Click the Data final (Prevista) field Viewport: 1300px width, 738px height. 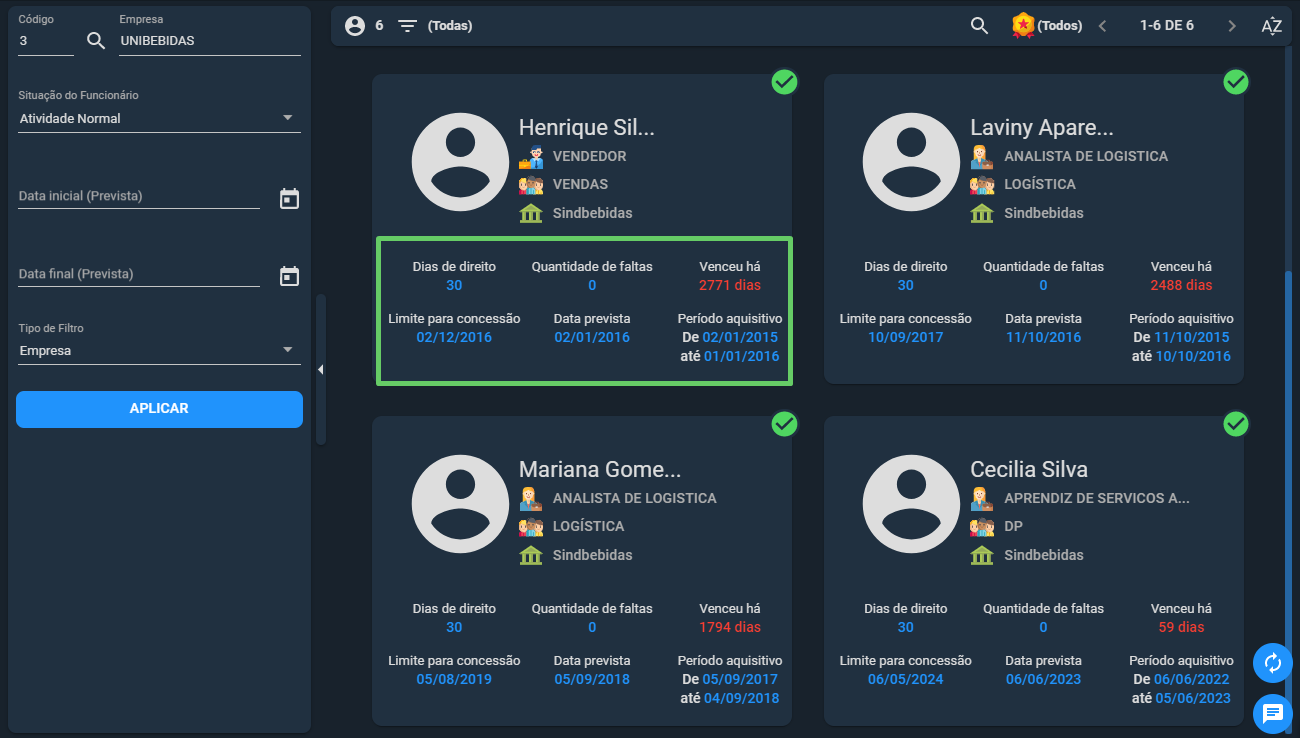pos(139,274)
